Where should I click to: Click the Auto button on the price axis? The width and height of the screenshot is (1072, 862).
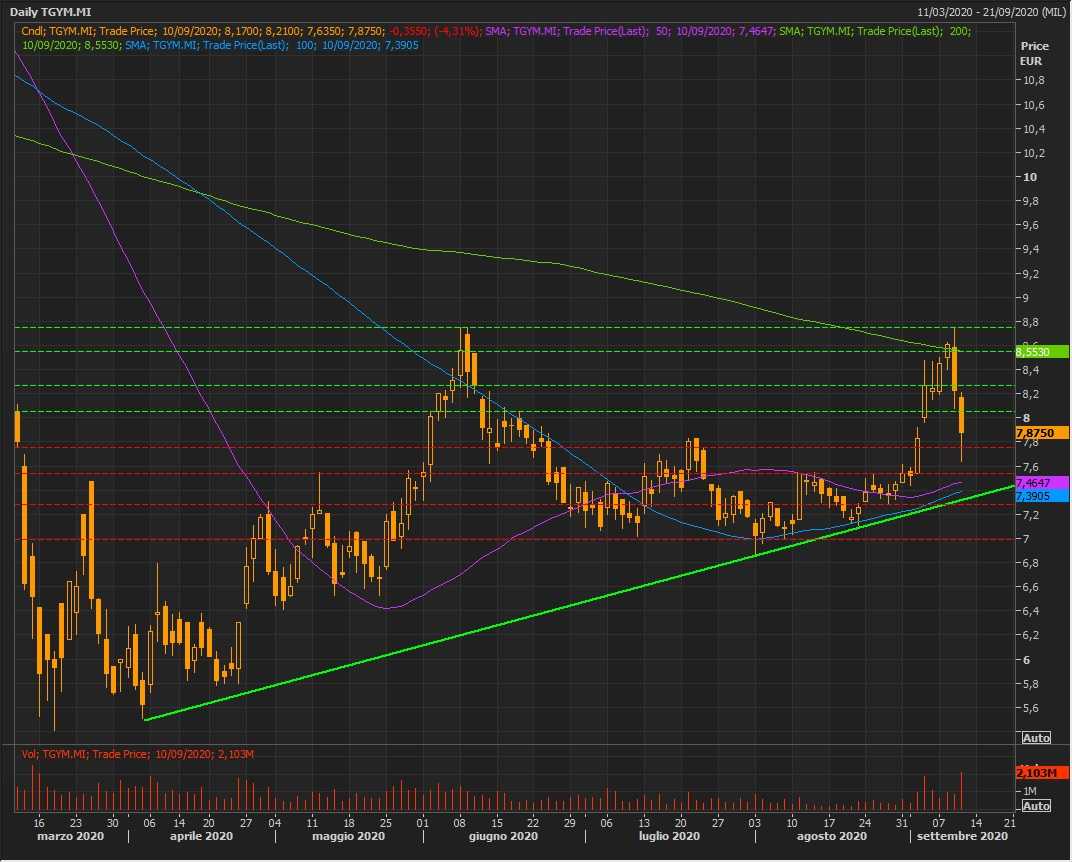coord(1036,738)
